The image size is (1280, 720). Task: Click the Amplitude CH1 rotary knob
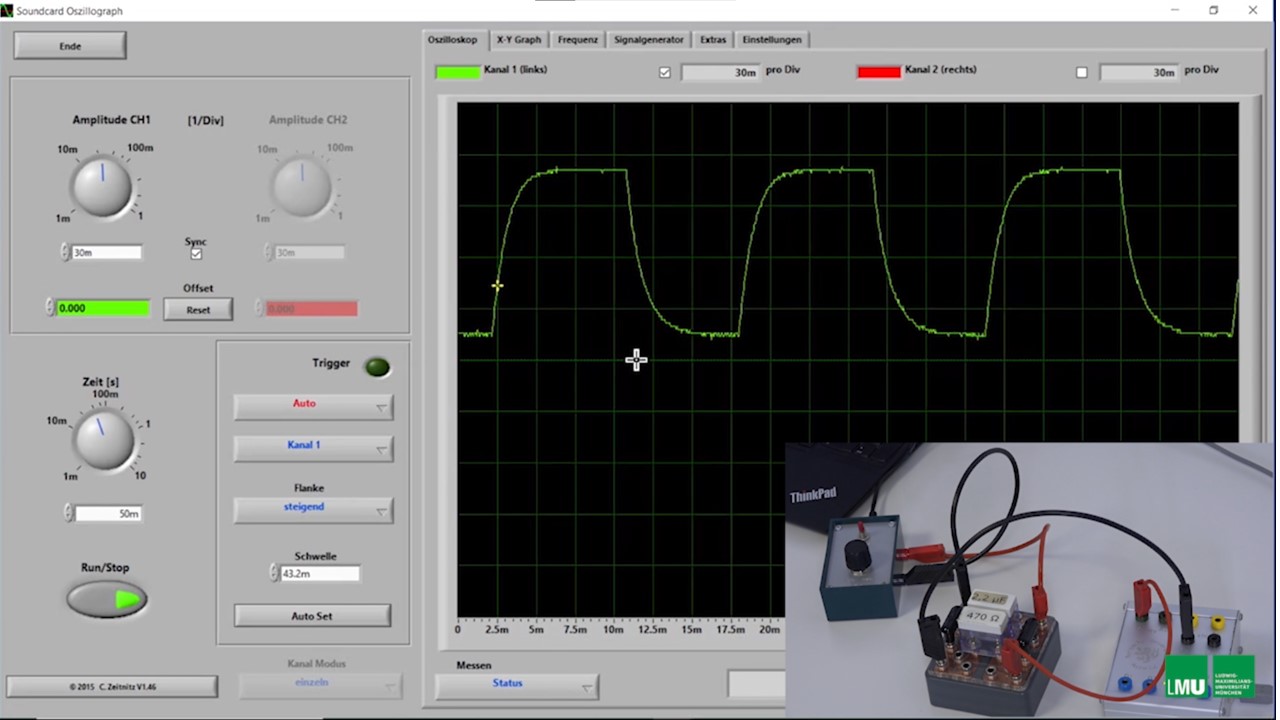pyautogui.click(x=101, y=187)
